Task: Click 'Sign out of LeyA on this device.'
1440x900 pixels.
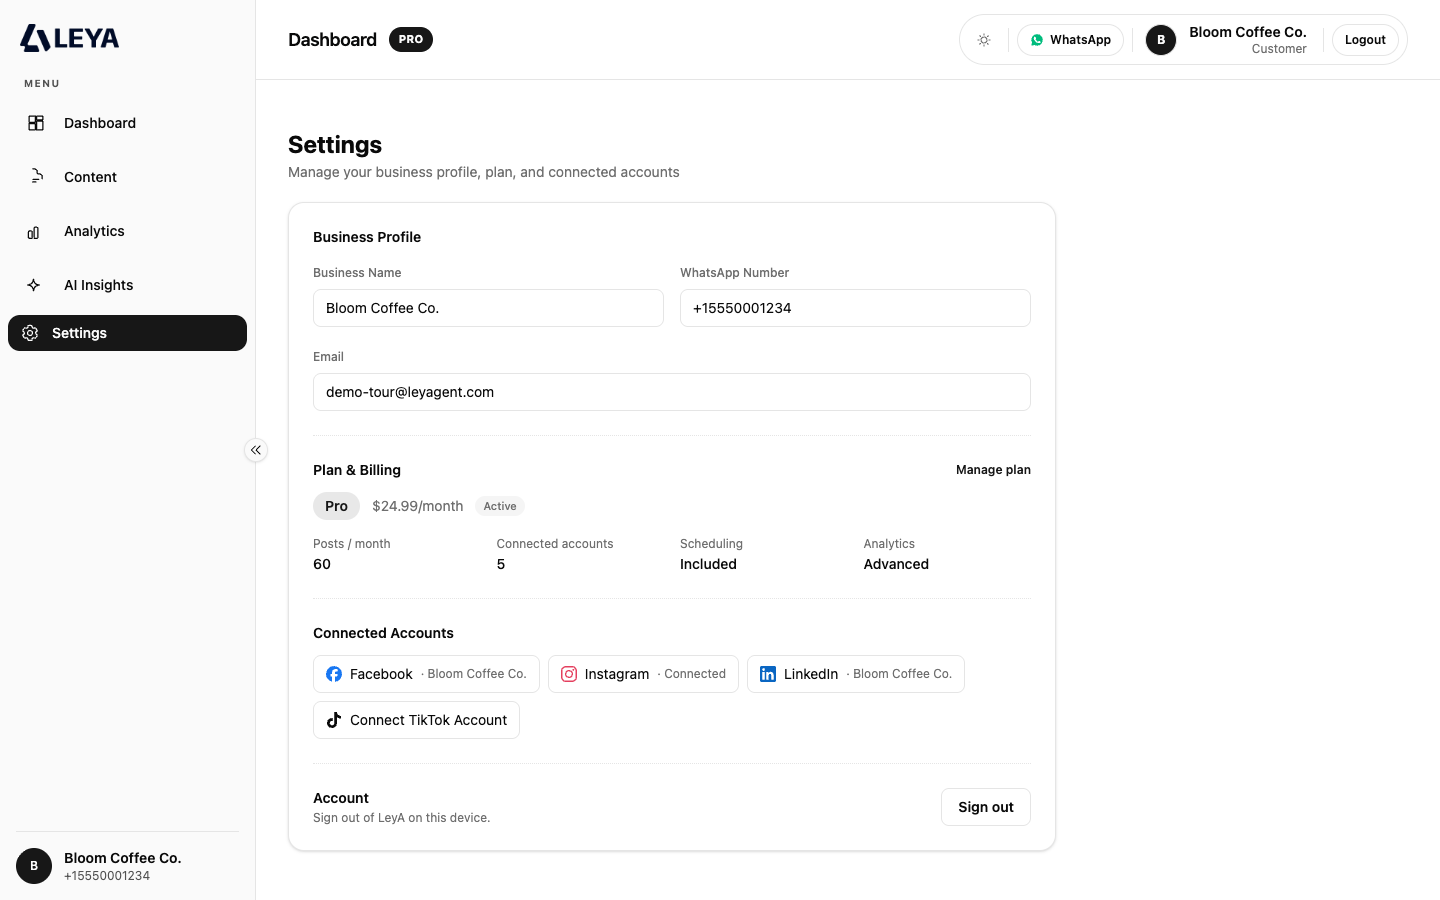Action: tap(402, 818)
